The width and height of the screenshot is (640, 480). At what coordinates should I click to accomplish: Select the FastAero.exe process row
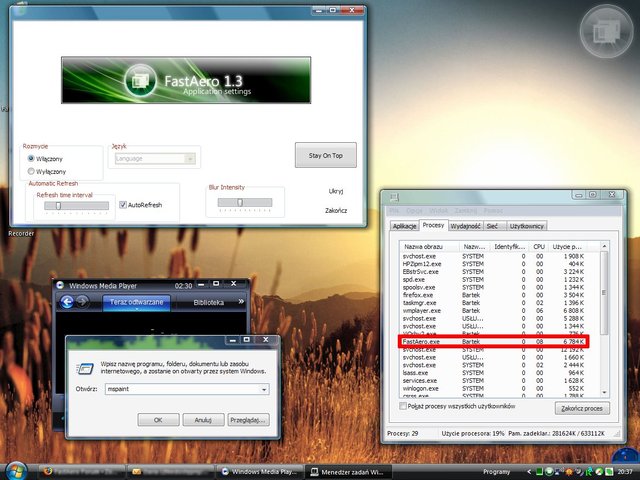pos(494,342)
